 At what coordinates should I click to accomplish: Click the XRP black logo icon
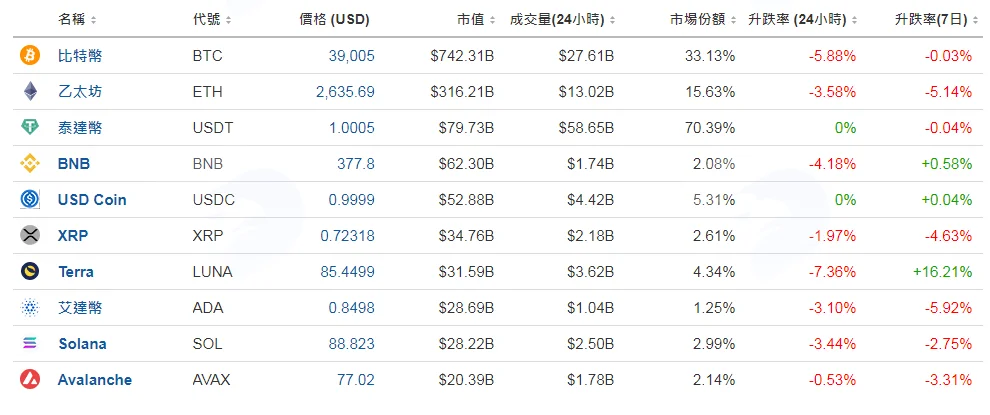[30, 236]
